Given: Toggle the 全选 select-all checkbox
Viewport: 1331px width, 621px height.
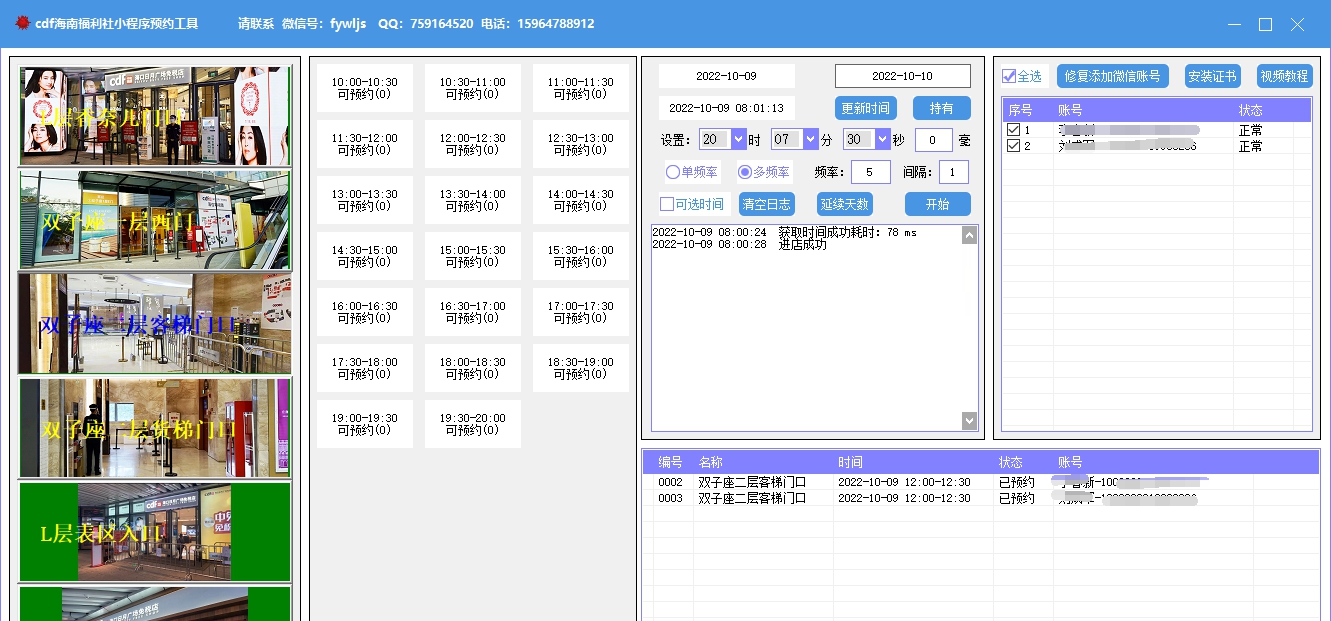Looking at the screenshot, I should 1008,75.
